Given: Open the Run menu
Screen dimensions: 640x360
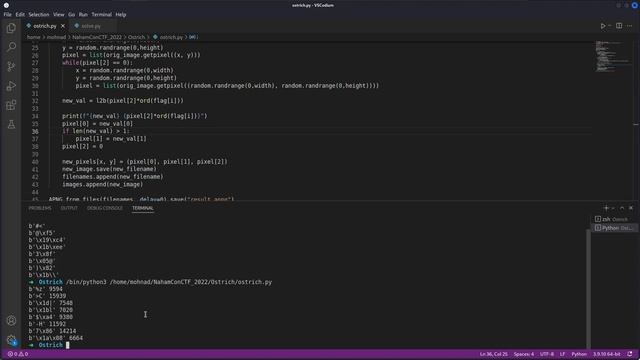Looking at the screenshot, I should 83,15.
